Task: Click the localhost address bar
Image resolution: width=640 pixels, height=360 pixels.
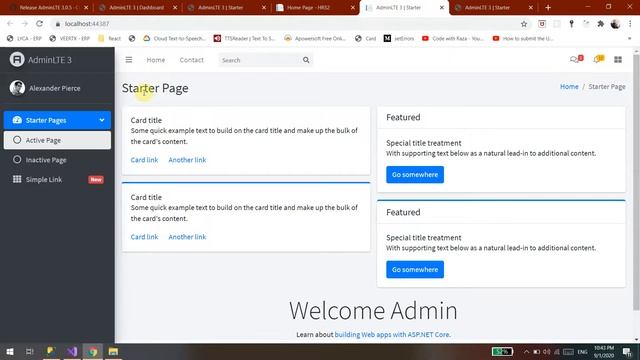Action: [286, 24]
